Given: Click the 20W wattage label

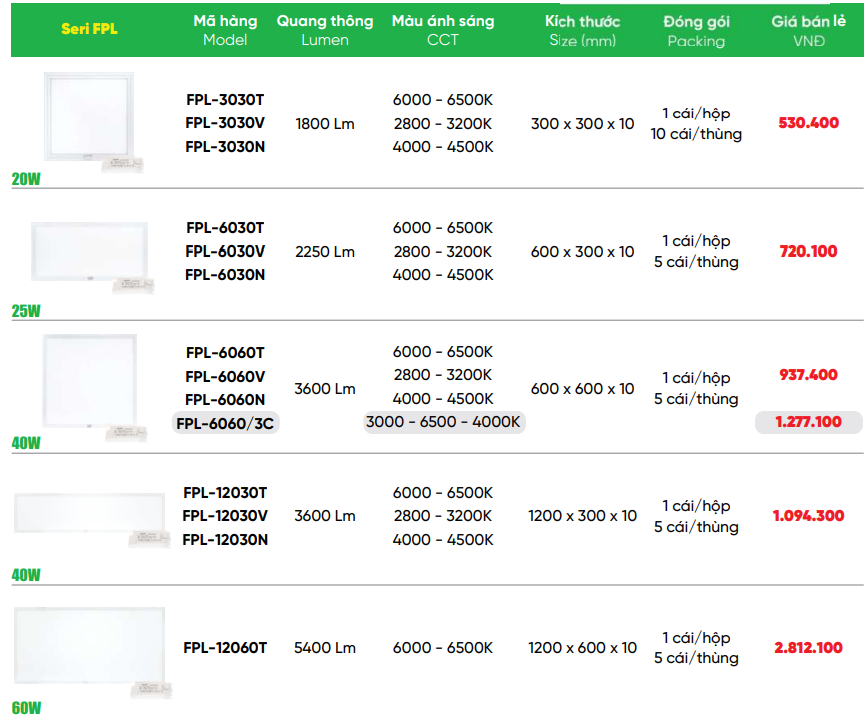Looking at the screenshot, I should coord(26,179).
